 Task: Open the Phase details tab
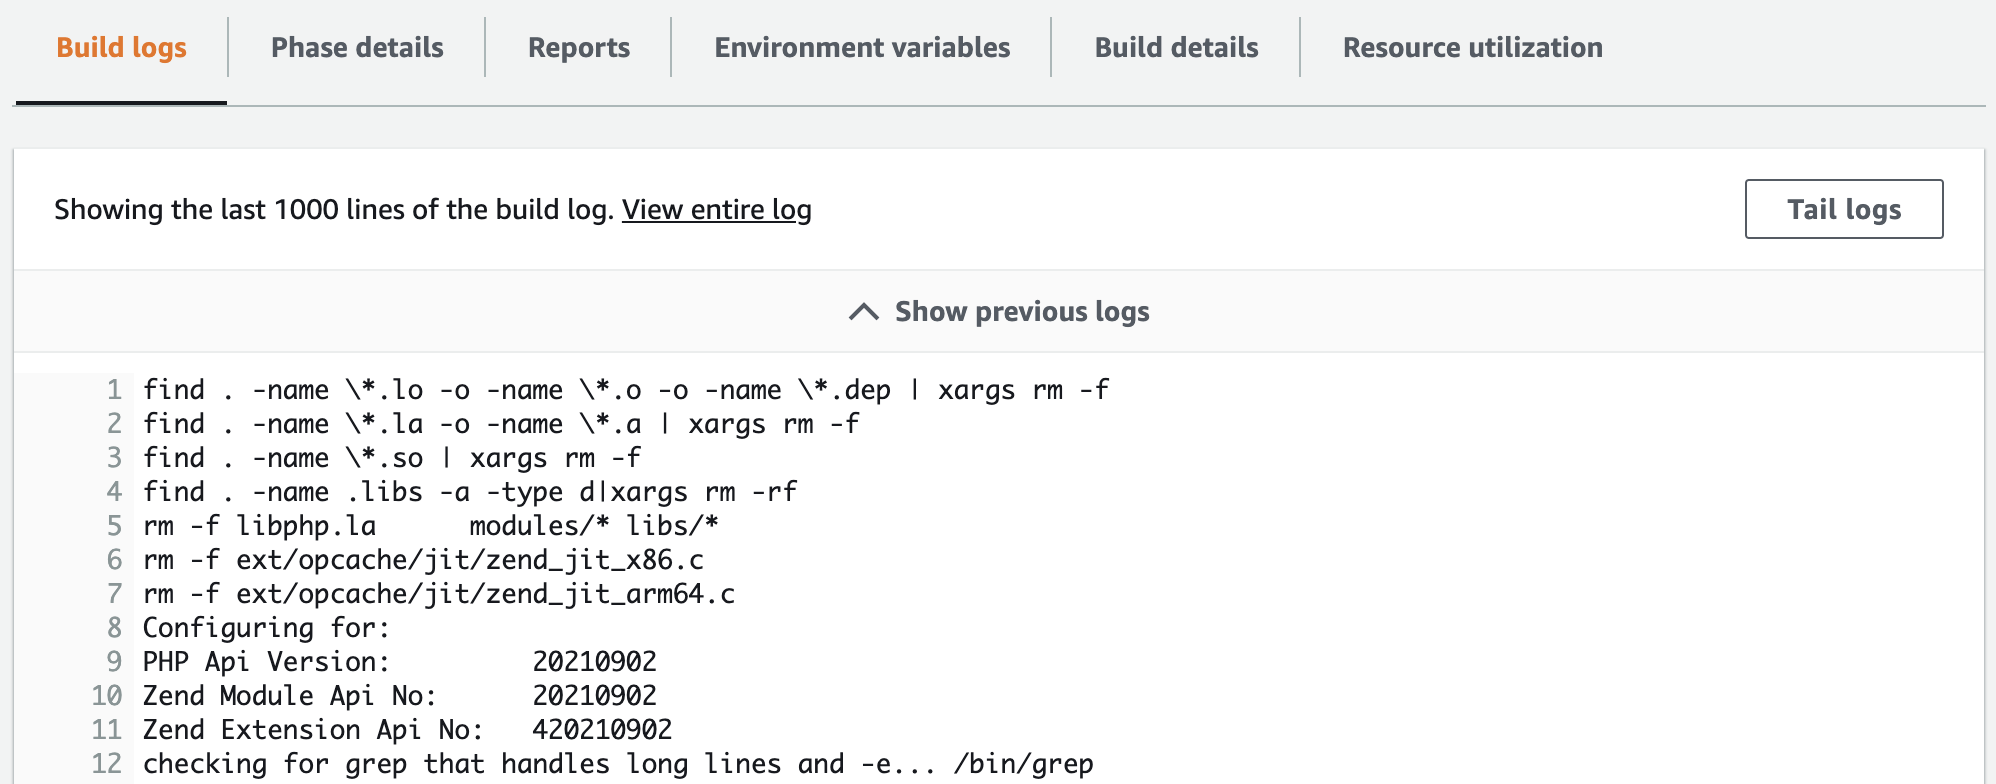(x=357, y=48)
